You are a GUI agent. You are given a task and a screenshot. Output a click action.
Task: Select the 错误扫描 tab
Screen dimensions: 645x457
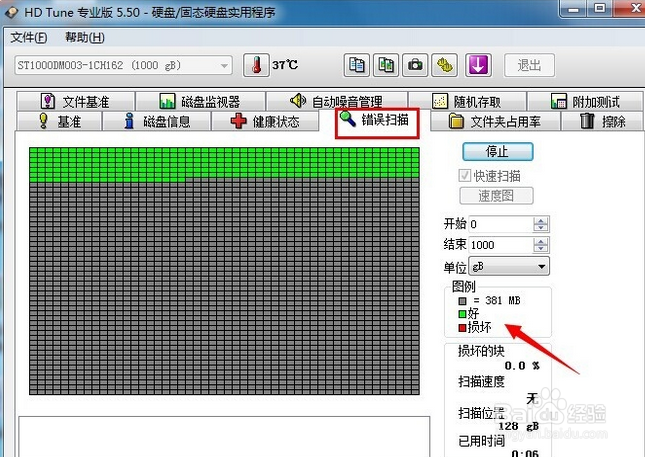[x=377, y=122]
